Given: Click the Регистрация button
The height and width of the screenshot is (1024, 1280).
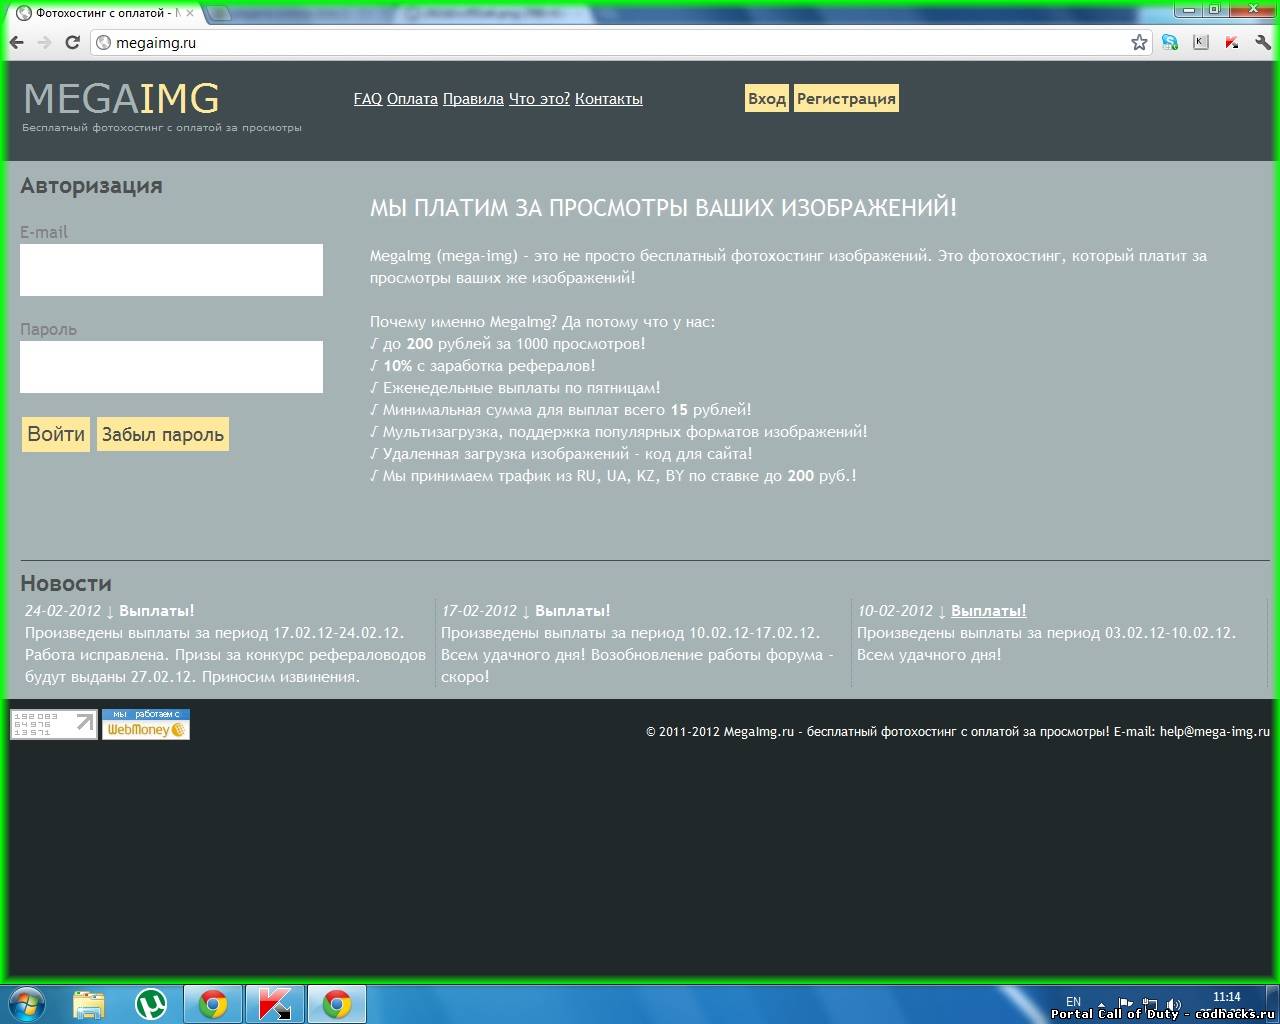Looking at the screenshot, I should pyautogui.click(x=846, y=98).
